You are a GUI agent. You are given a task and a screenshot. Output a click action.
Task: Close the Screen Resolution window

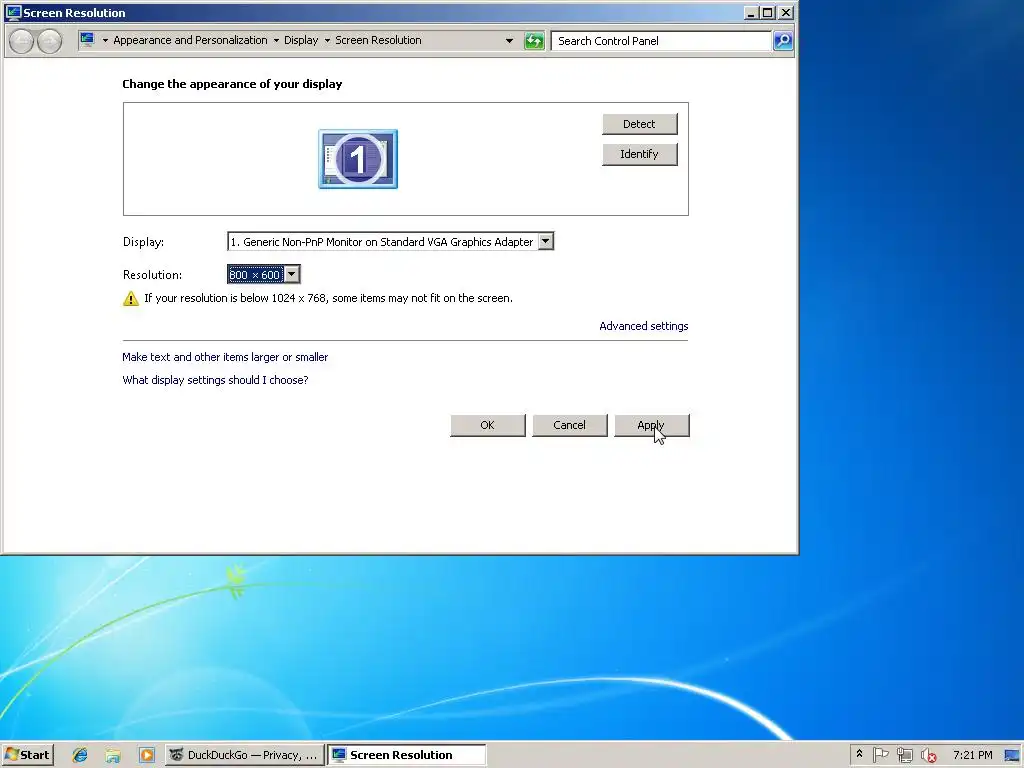786,12
